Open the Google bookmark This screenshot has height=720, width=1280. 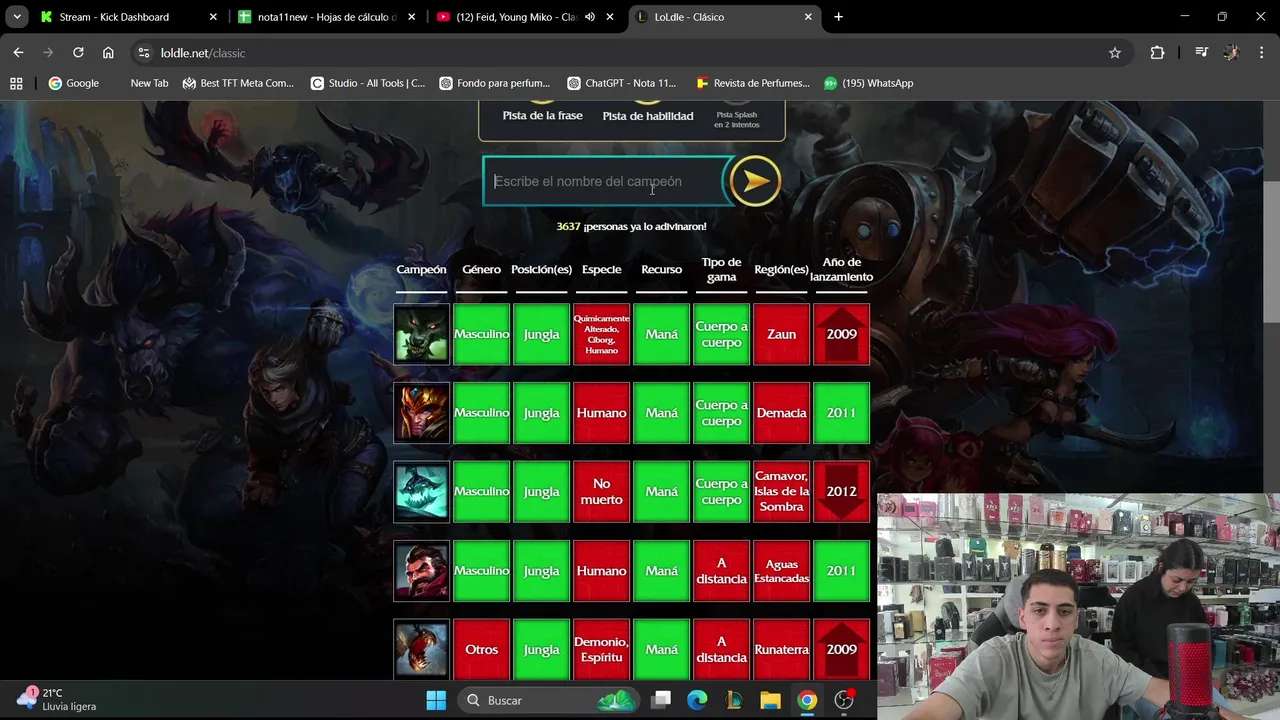coord(74,83)
